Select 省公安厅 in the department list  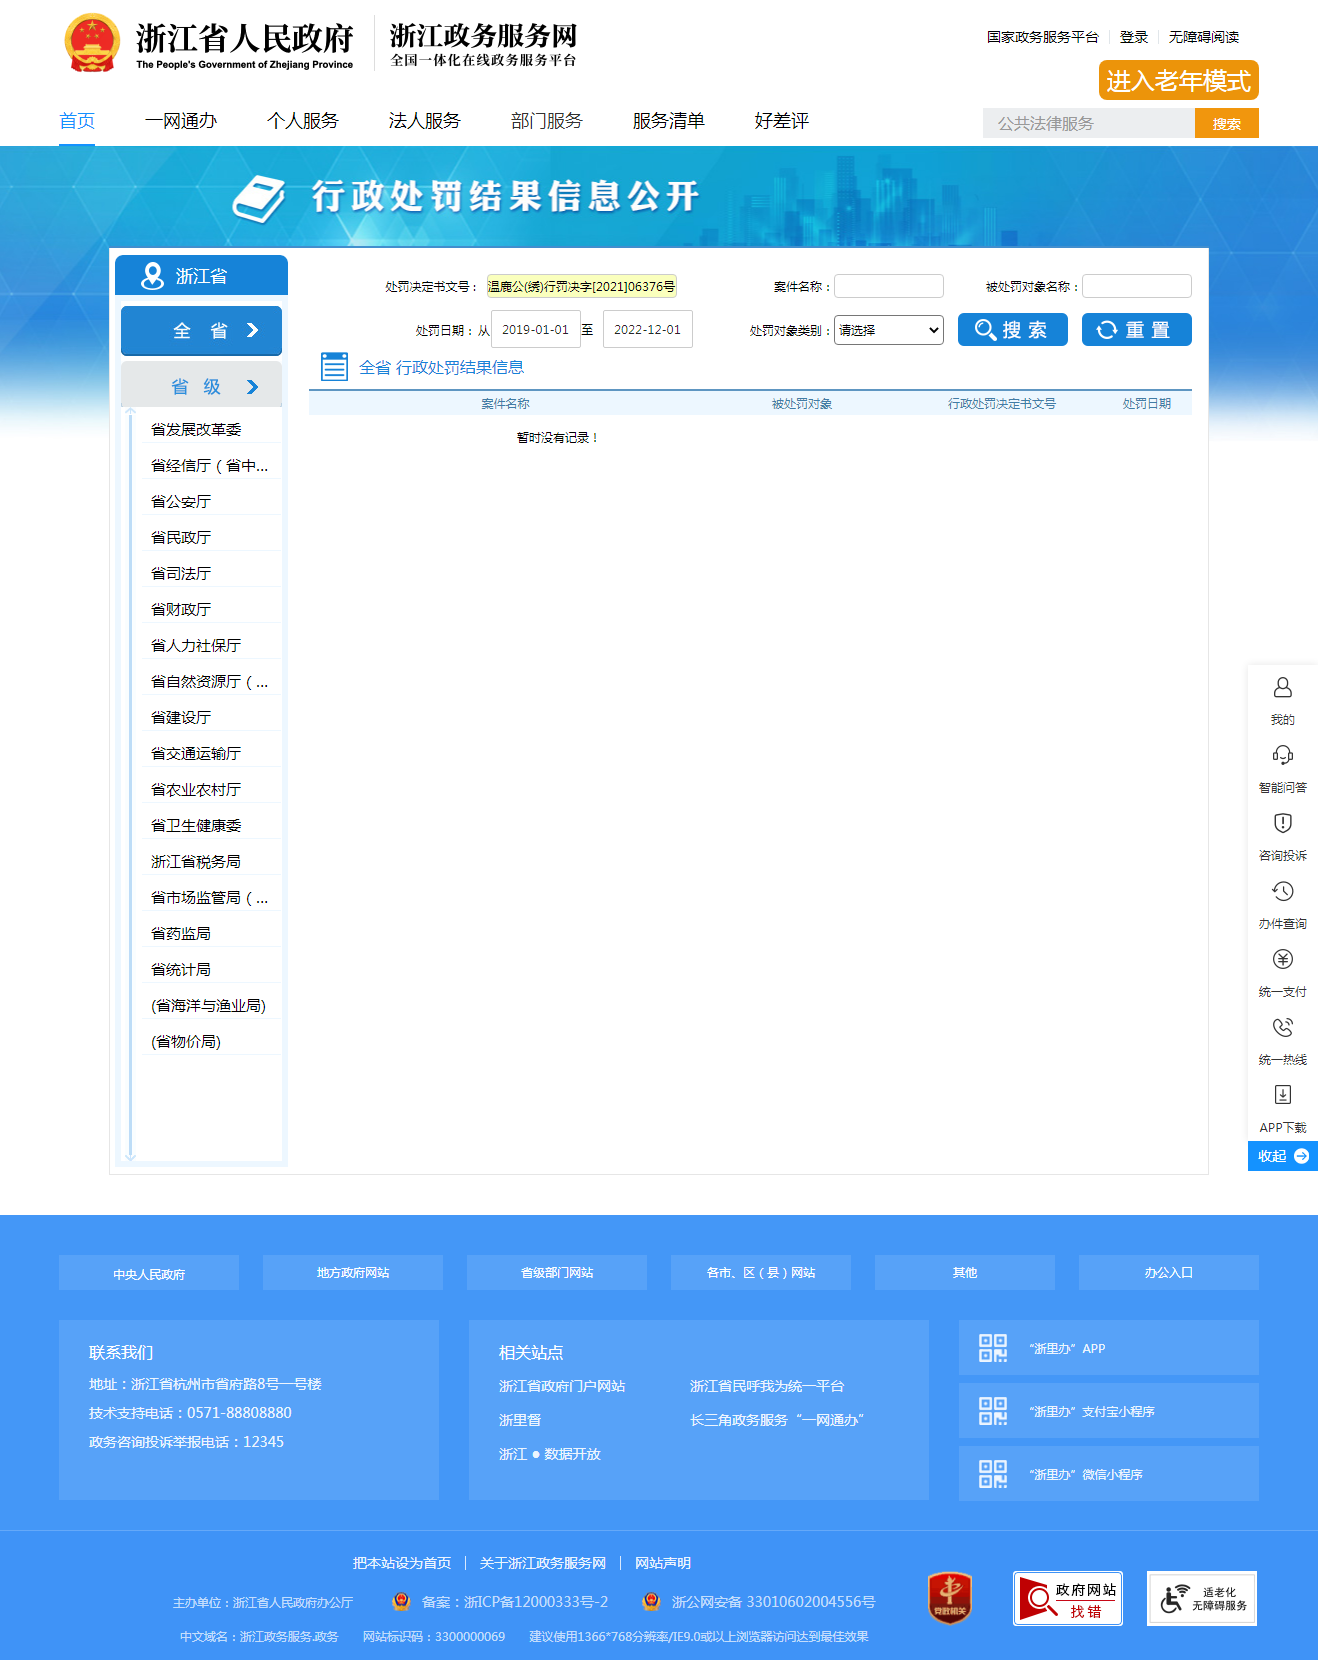181,502
